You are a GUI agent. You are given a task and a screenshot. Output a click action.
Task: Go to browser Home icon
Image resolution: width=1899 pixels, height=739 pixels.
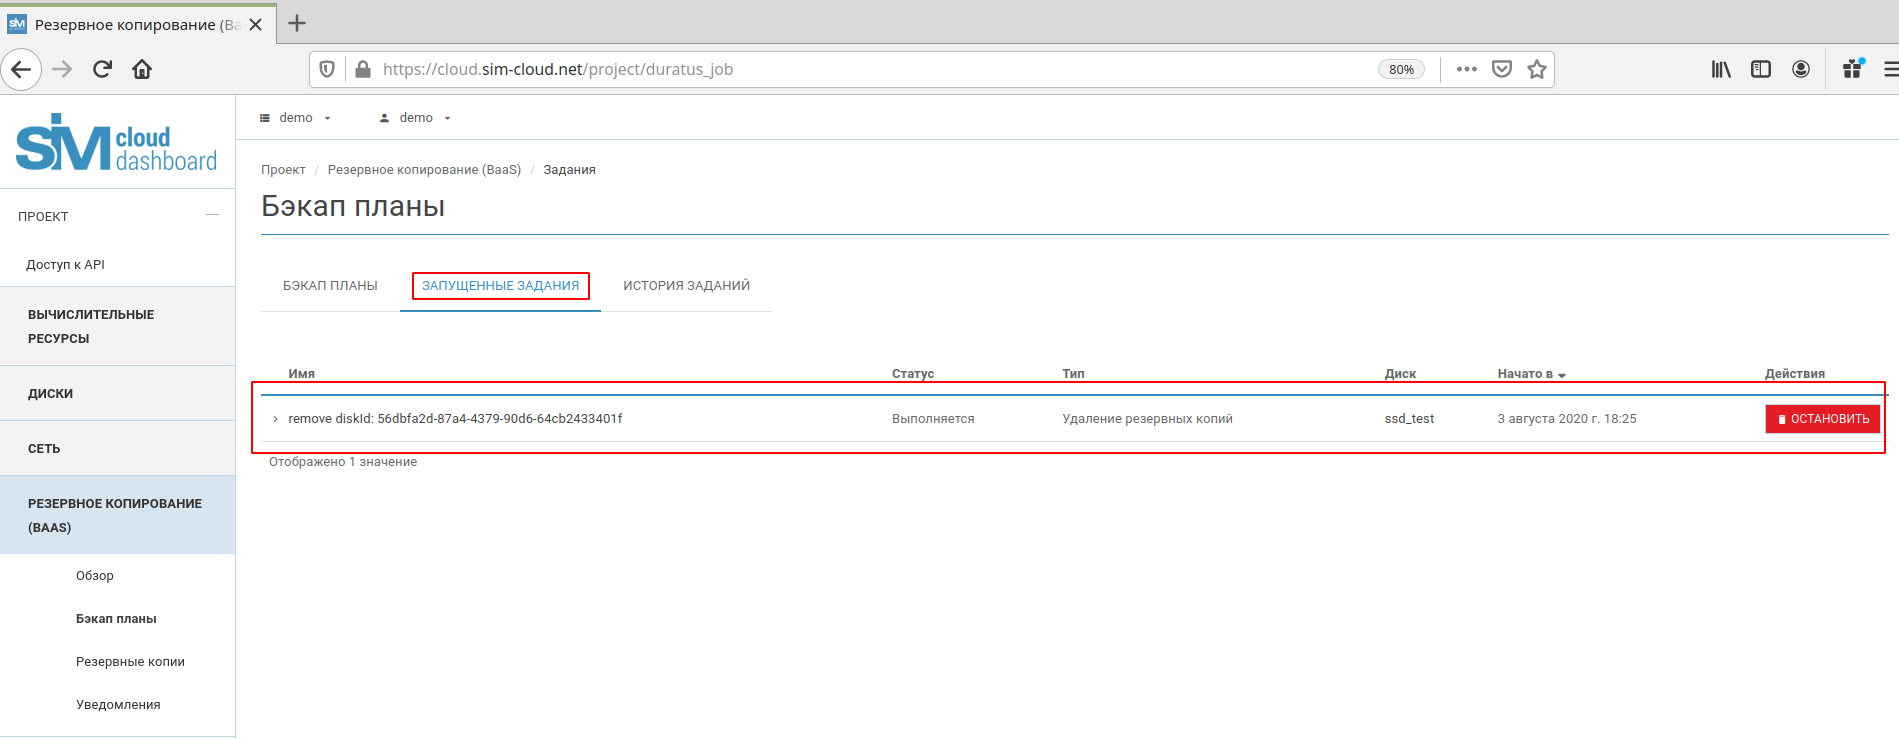[142, 69]
